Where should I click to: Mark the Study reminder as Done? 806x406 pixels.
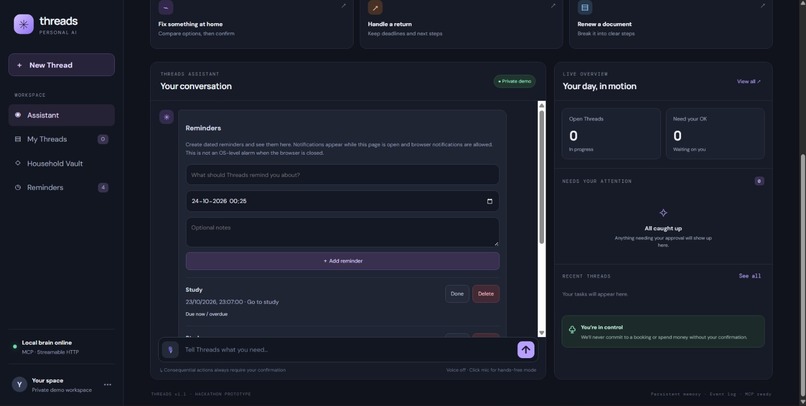pos(457,294)
